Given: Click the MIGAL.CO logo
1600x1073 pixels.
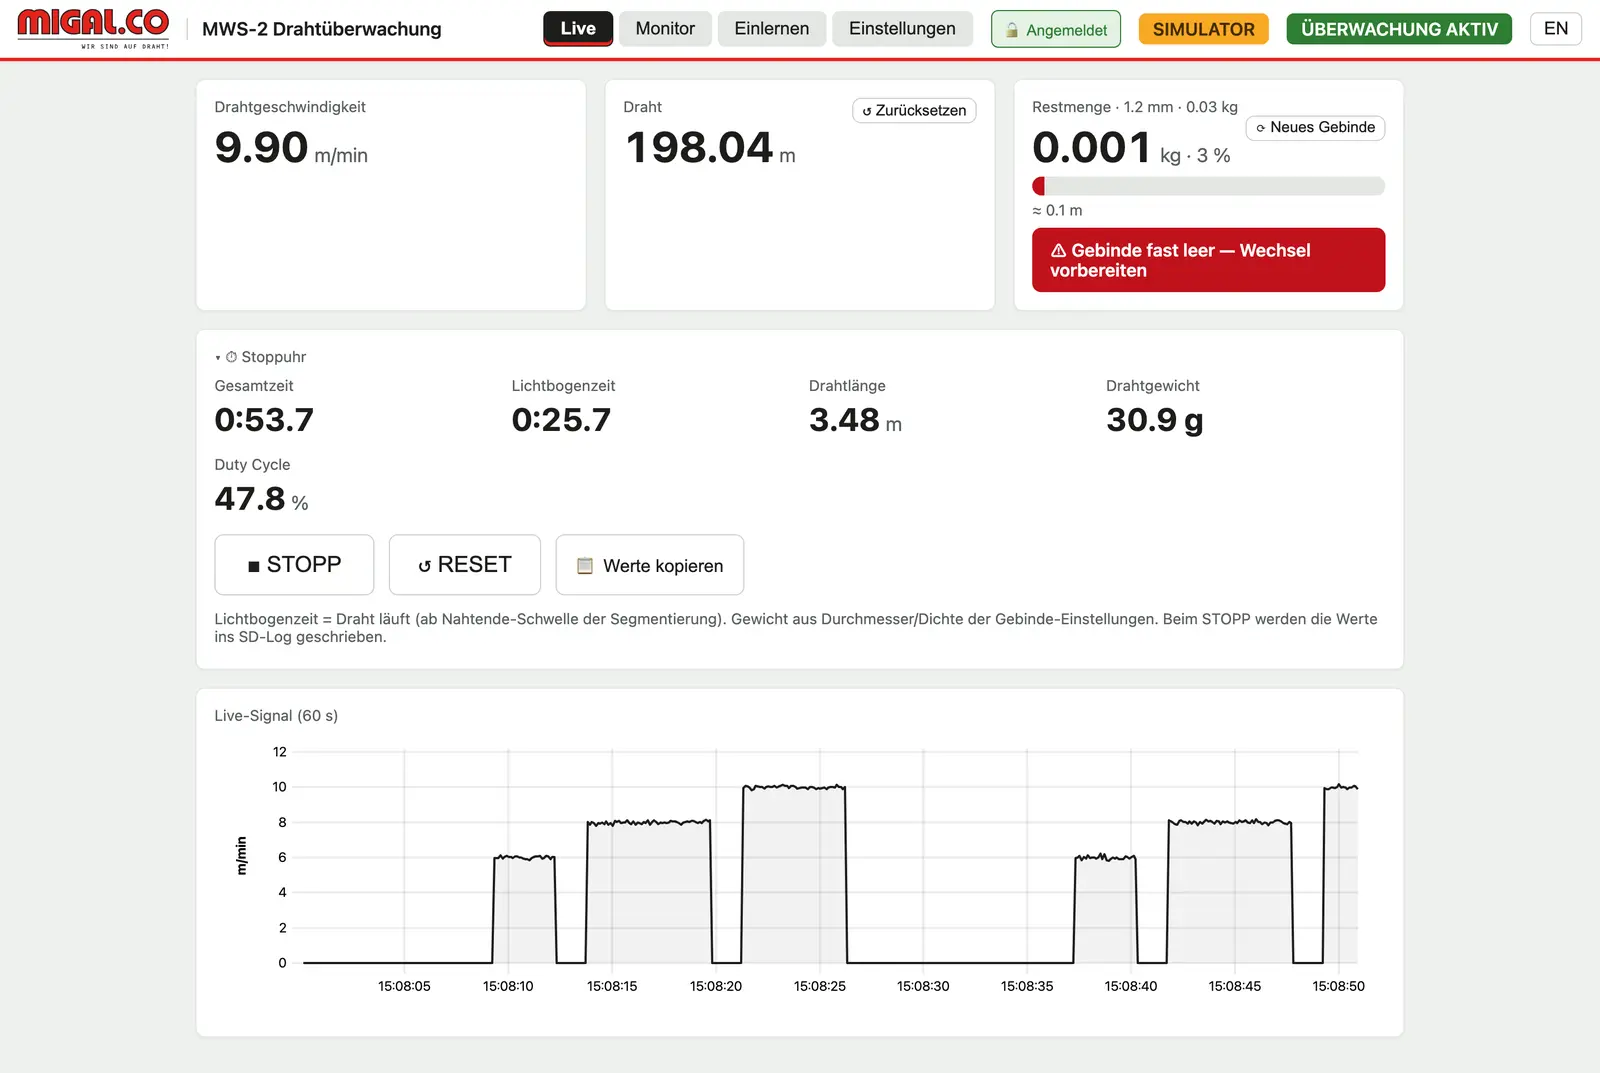Looking at the screenshot, I should pyautogui.click(x=93, y=28).
